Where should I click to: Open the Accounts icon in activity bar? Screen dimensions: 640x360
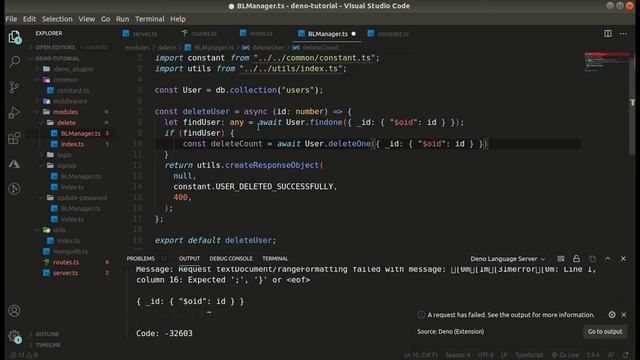tap(14, 311)
